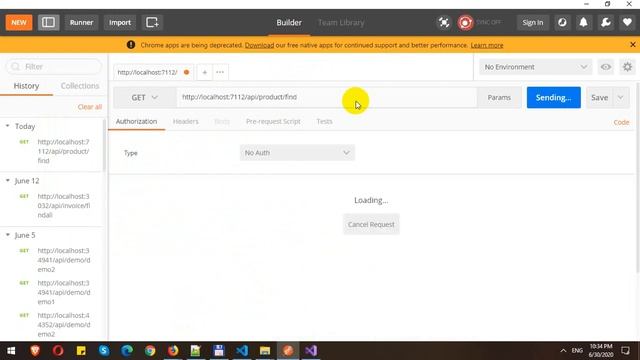Open the Code snippet link

point(621,122)
